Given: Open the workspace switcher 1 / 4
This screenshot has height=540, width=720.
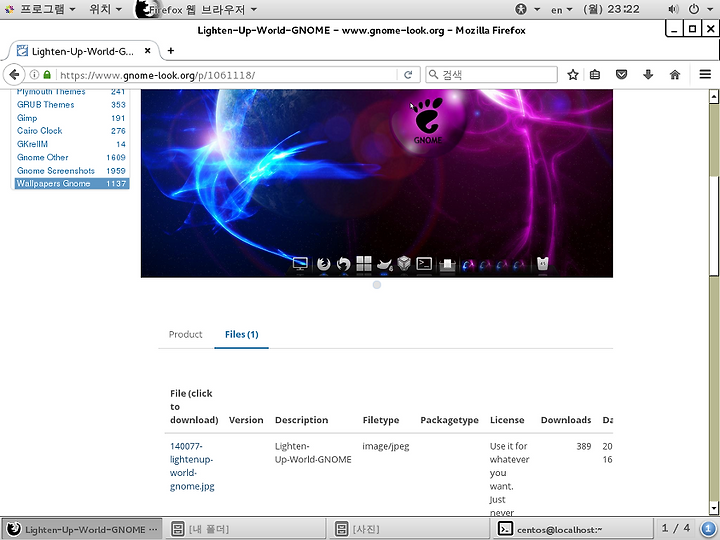Looking at the screenshot, I should 675,528.
